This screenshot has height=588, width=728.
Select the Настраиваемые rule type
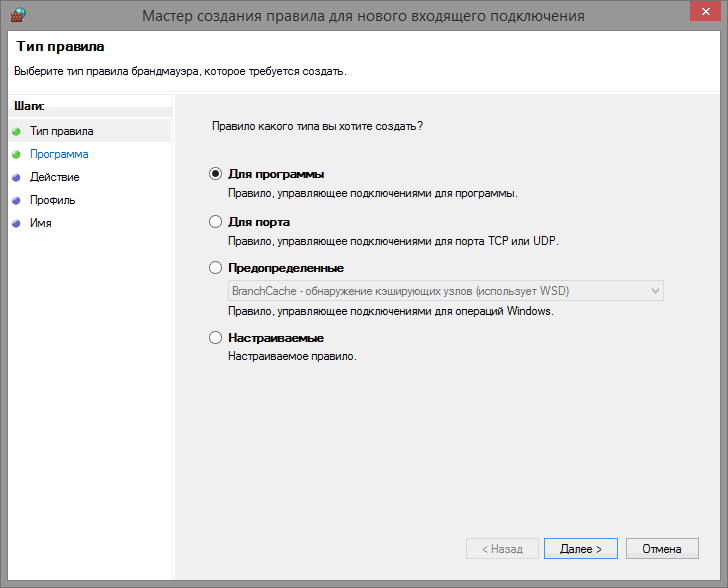pos(215,338)
